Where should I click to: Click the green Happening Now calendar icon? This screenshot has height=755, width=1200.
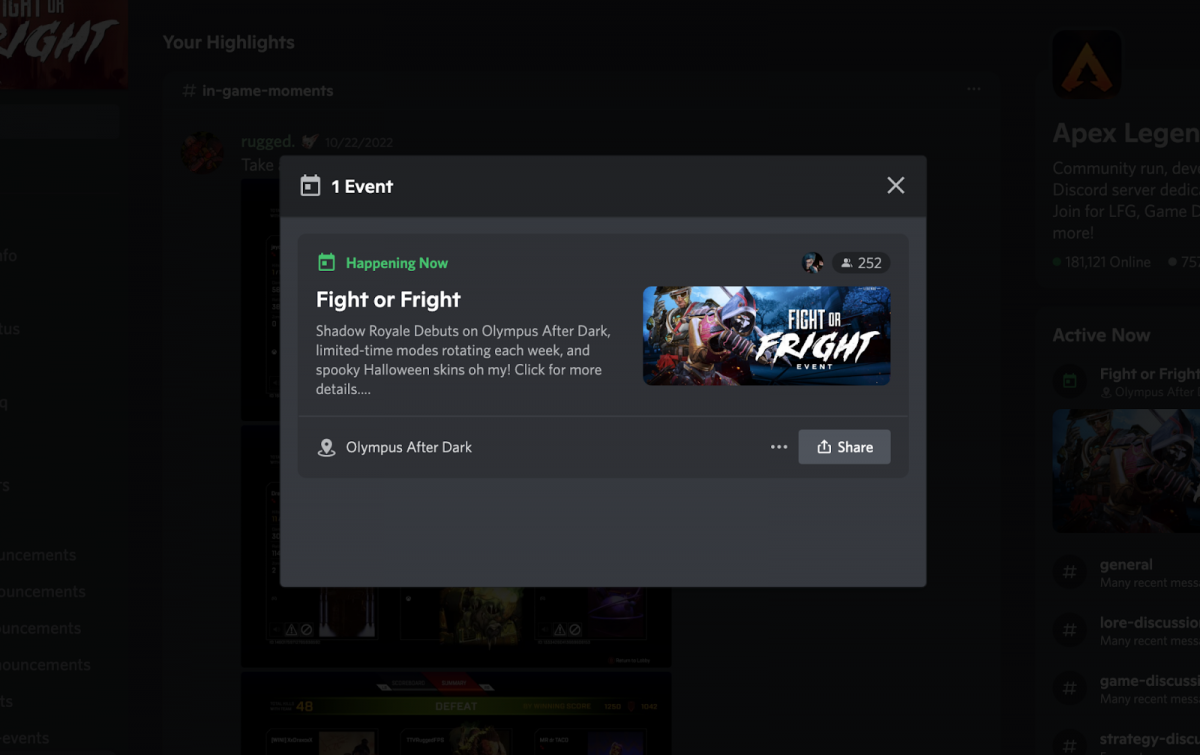326,263
